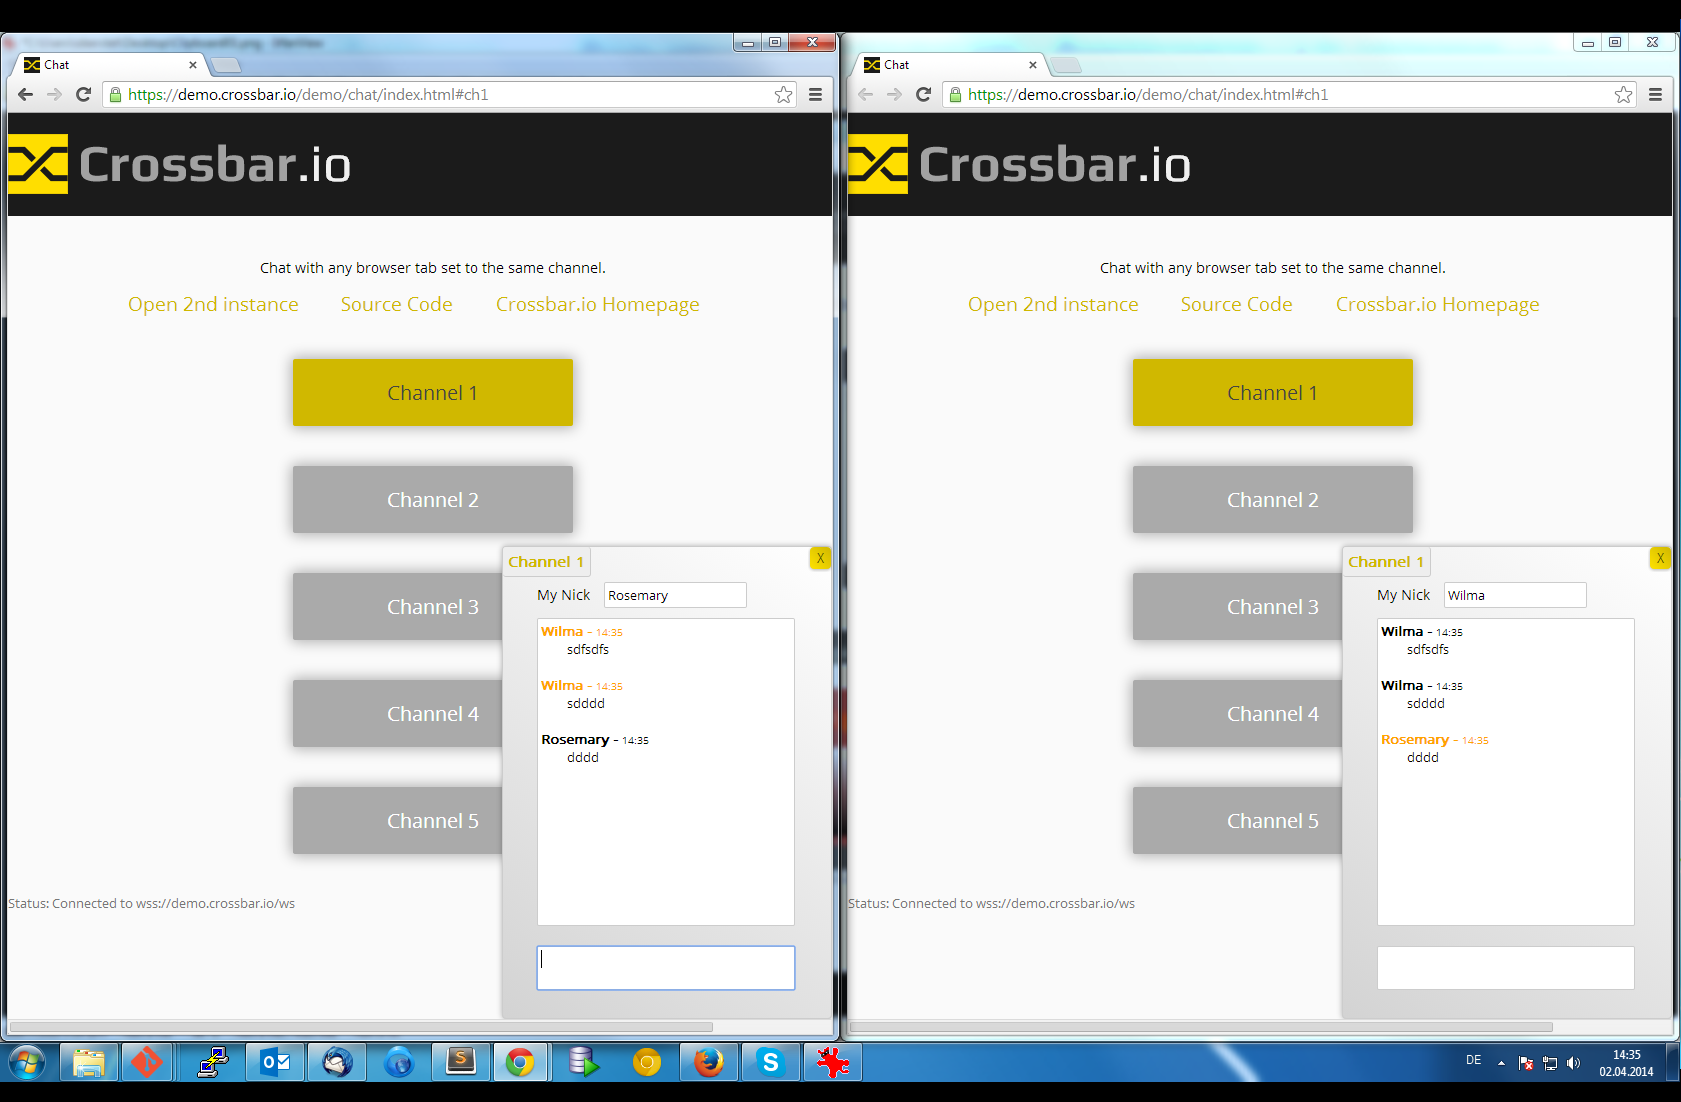1681x1102 pixels.
Task: Close Wilma's Channel 1 chat panel
Action: pyautogui.click(x=1660, y=559)
